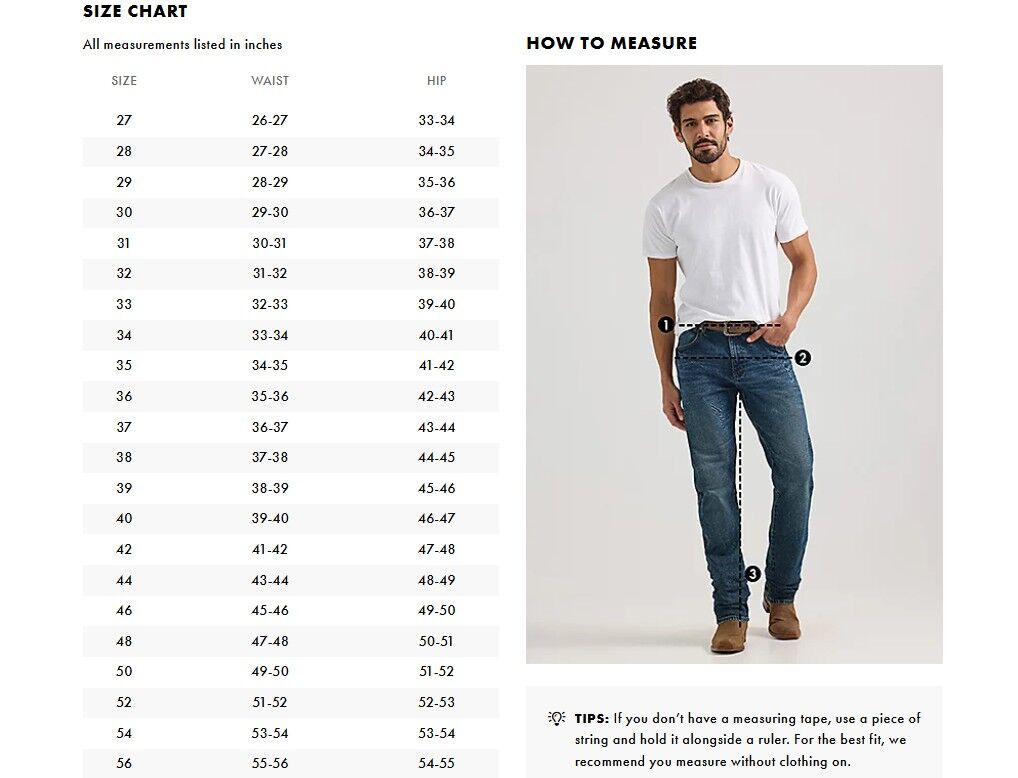Click the model photo in How to Measure

734,250
